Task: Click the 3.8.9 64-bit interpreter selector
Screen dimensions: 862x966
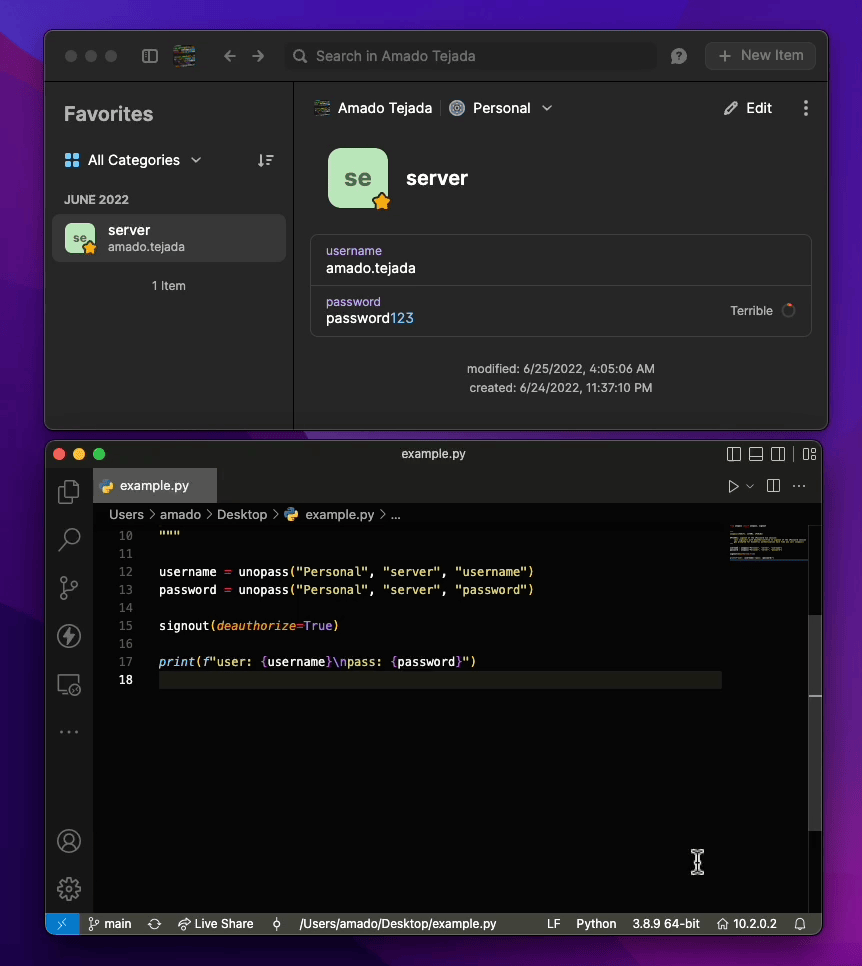Action: pos(666,923)
